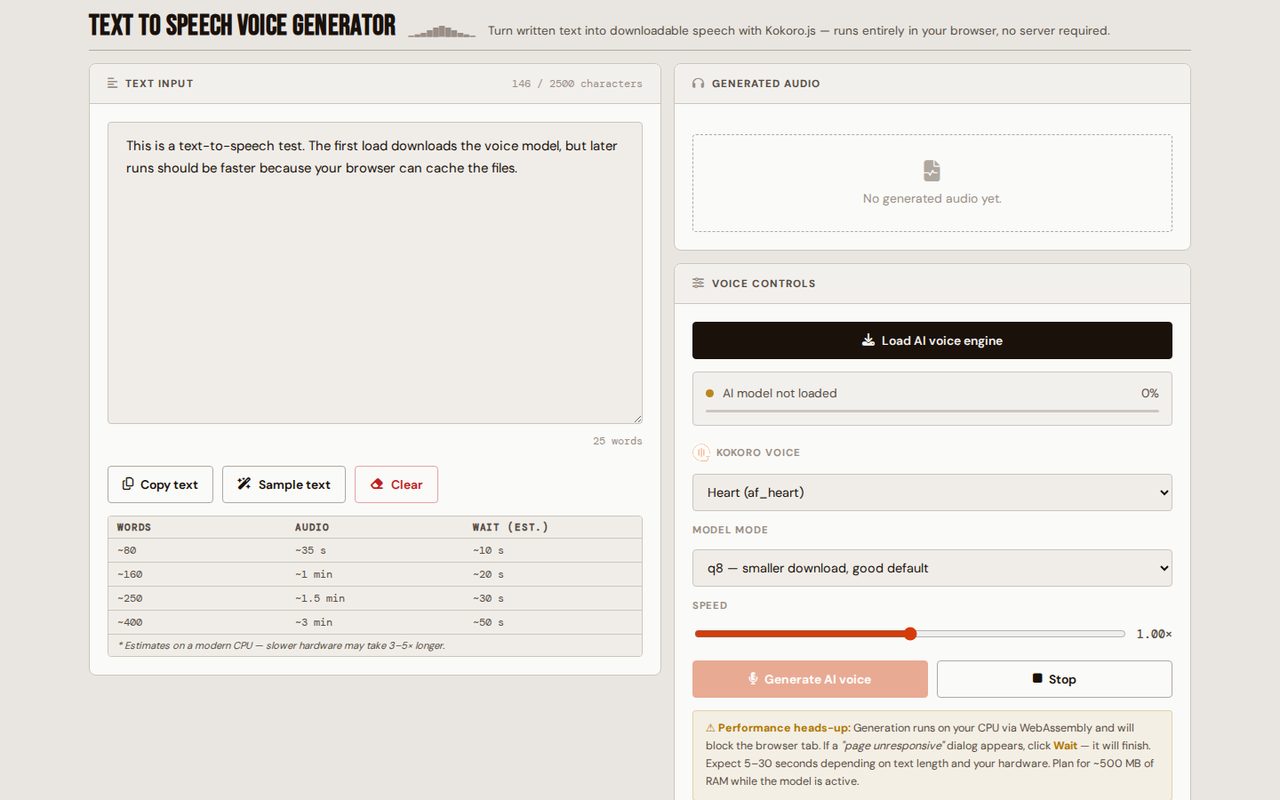Click the textarea resize grip corner
Screen dimensions: 1280x800
[636, 418]
